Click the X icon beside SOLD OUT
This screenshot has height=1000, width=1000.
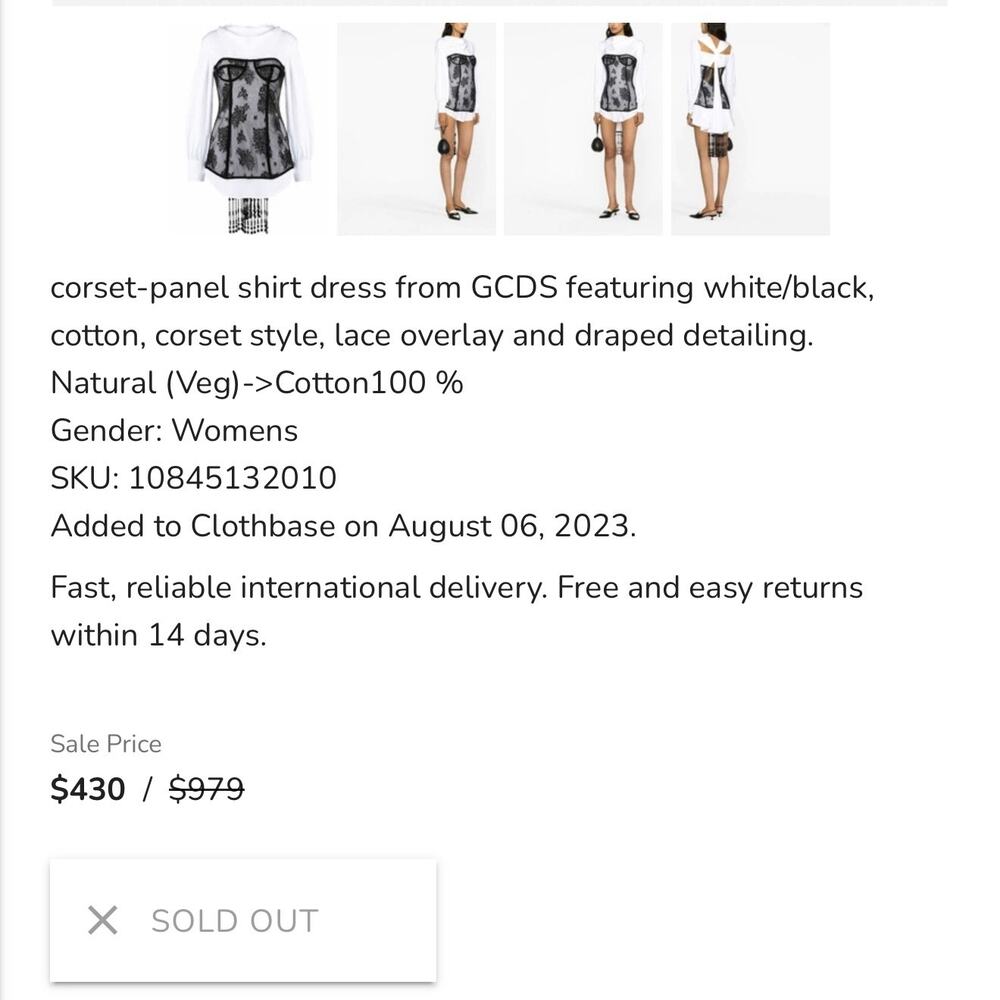click(103, 920)
